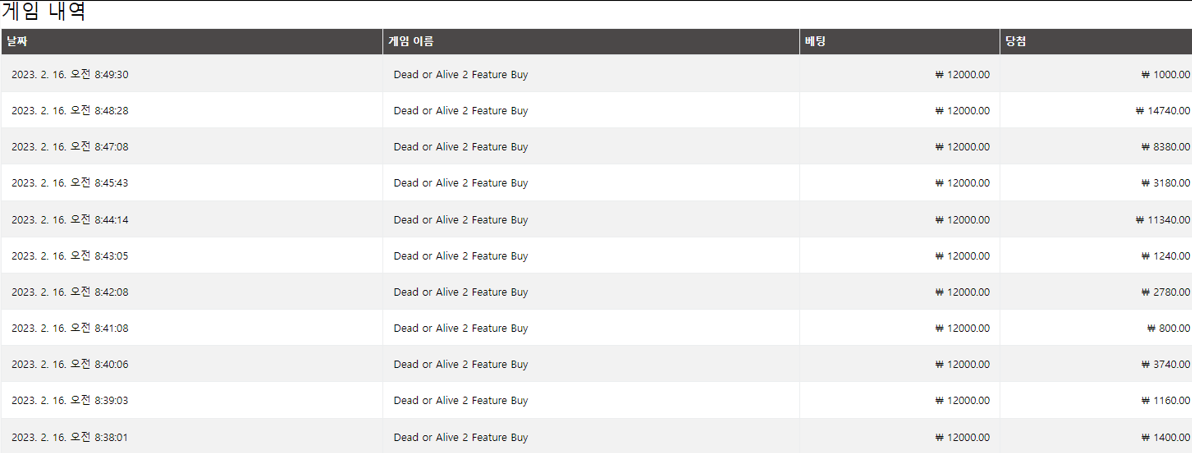Select the row dated 오전 8:38:01

(596, 436)
